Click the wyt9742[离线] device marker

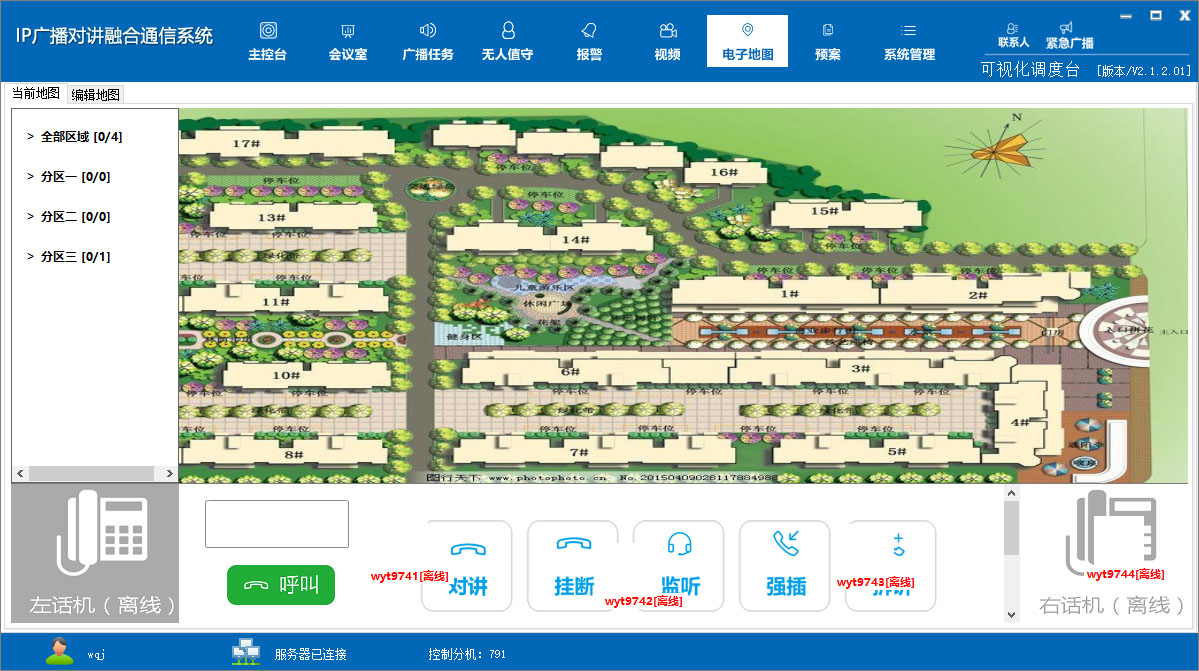pyautogui.click(x=644, y=601)
